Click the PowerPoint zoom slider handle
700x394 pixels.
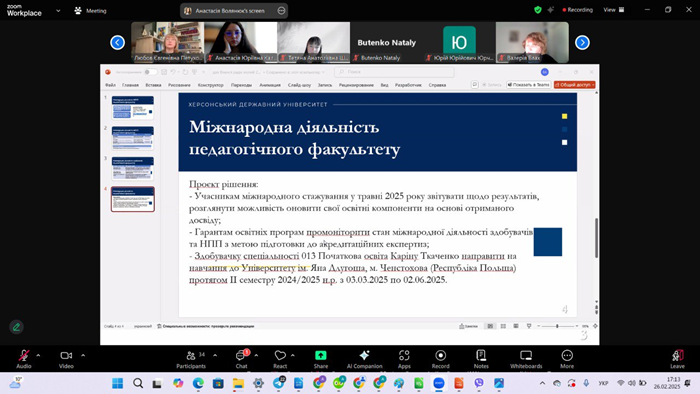(x=557, y=326)
